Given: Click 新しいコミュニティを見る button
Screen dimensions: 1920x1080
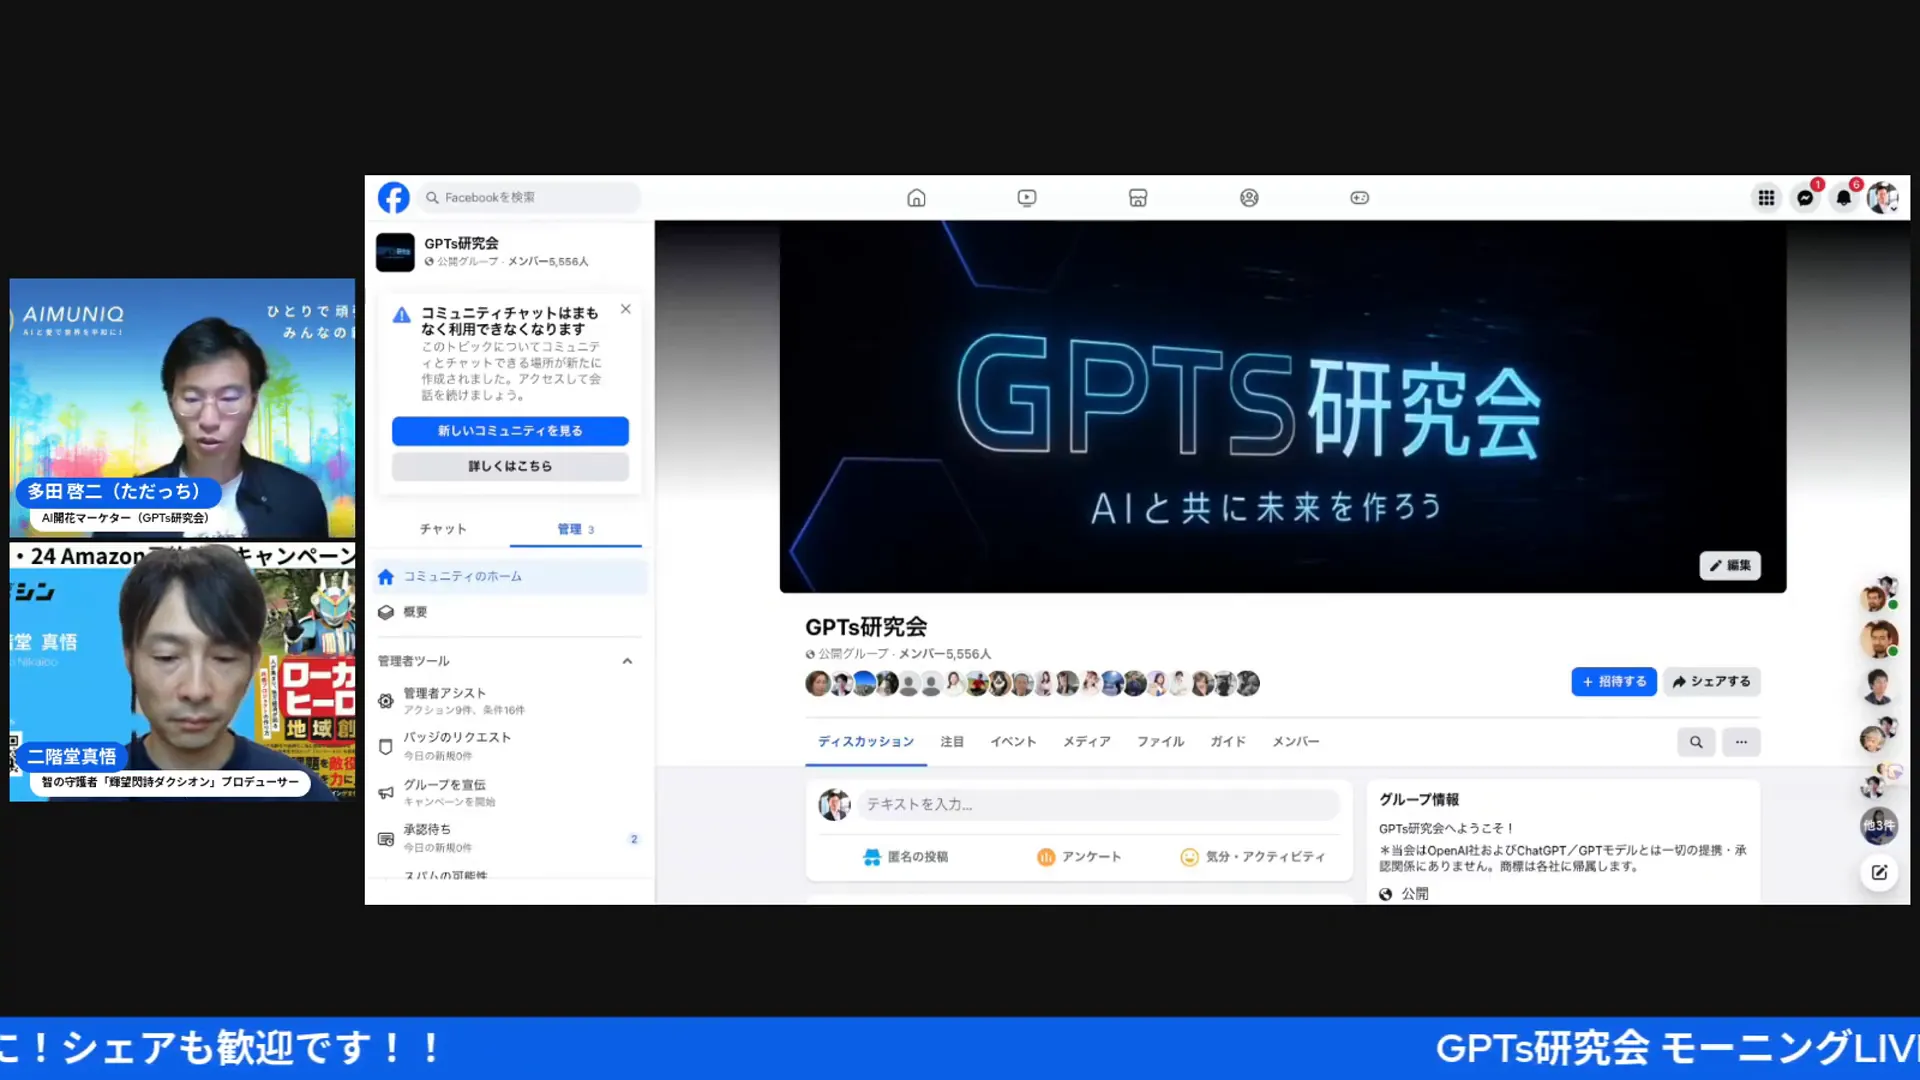Looking at the screenshot, I should 510,431.
